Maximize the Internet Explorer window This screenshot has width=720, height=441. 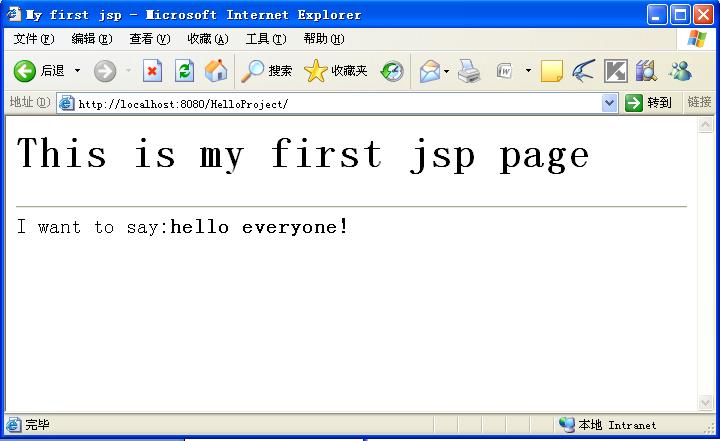[x=680, y=15]
